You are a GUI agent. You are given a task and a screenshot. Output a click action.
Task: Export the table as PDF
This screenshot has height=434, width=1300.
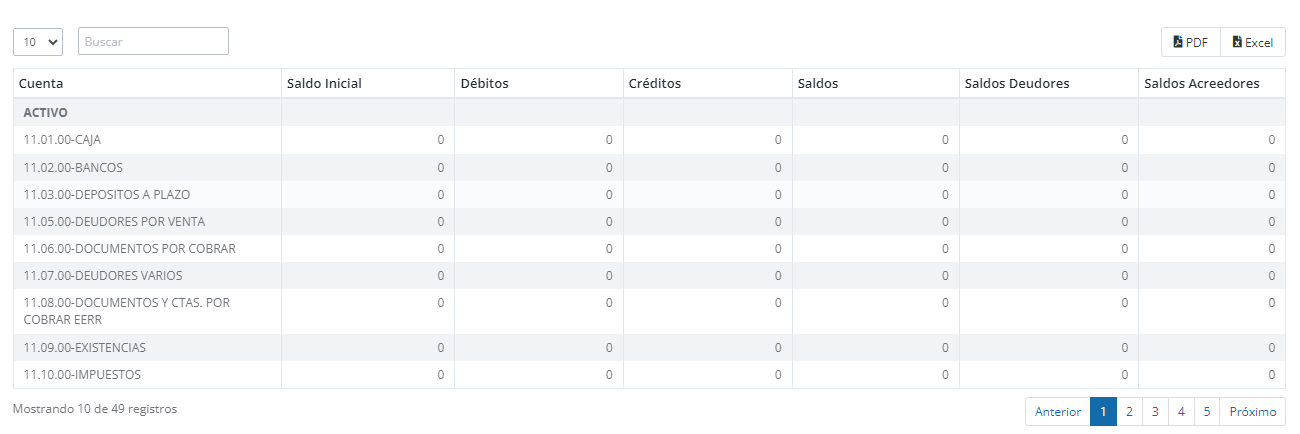pos(1190,42)
